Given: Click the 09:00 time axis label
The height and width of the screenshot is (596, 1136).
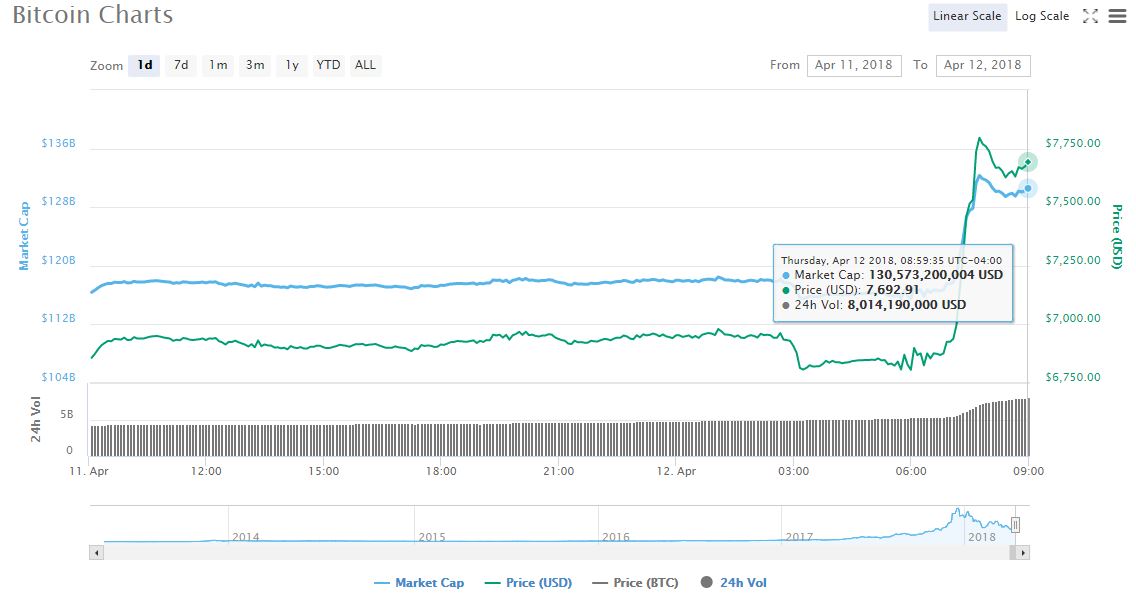Looking at the screenshot, I should pyautogui.click(x=1028, y=471).
